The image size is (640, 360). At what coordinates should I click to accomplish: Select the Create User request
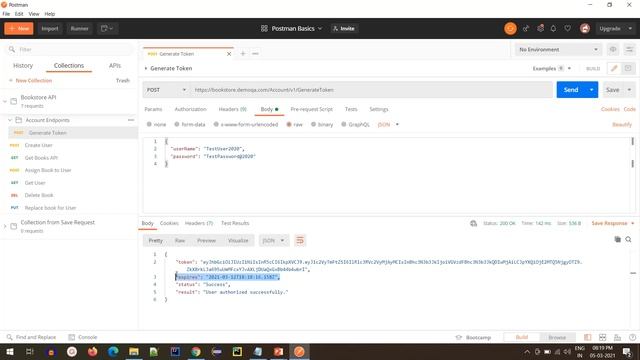point(38,145)
